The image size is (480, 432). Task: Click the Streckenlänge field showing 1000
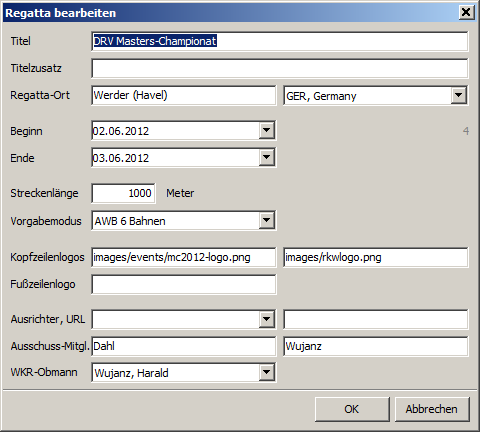(123, 193)
